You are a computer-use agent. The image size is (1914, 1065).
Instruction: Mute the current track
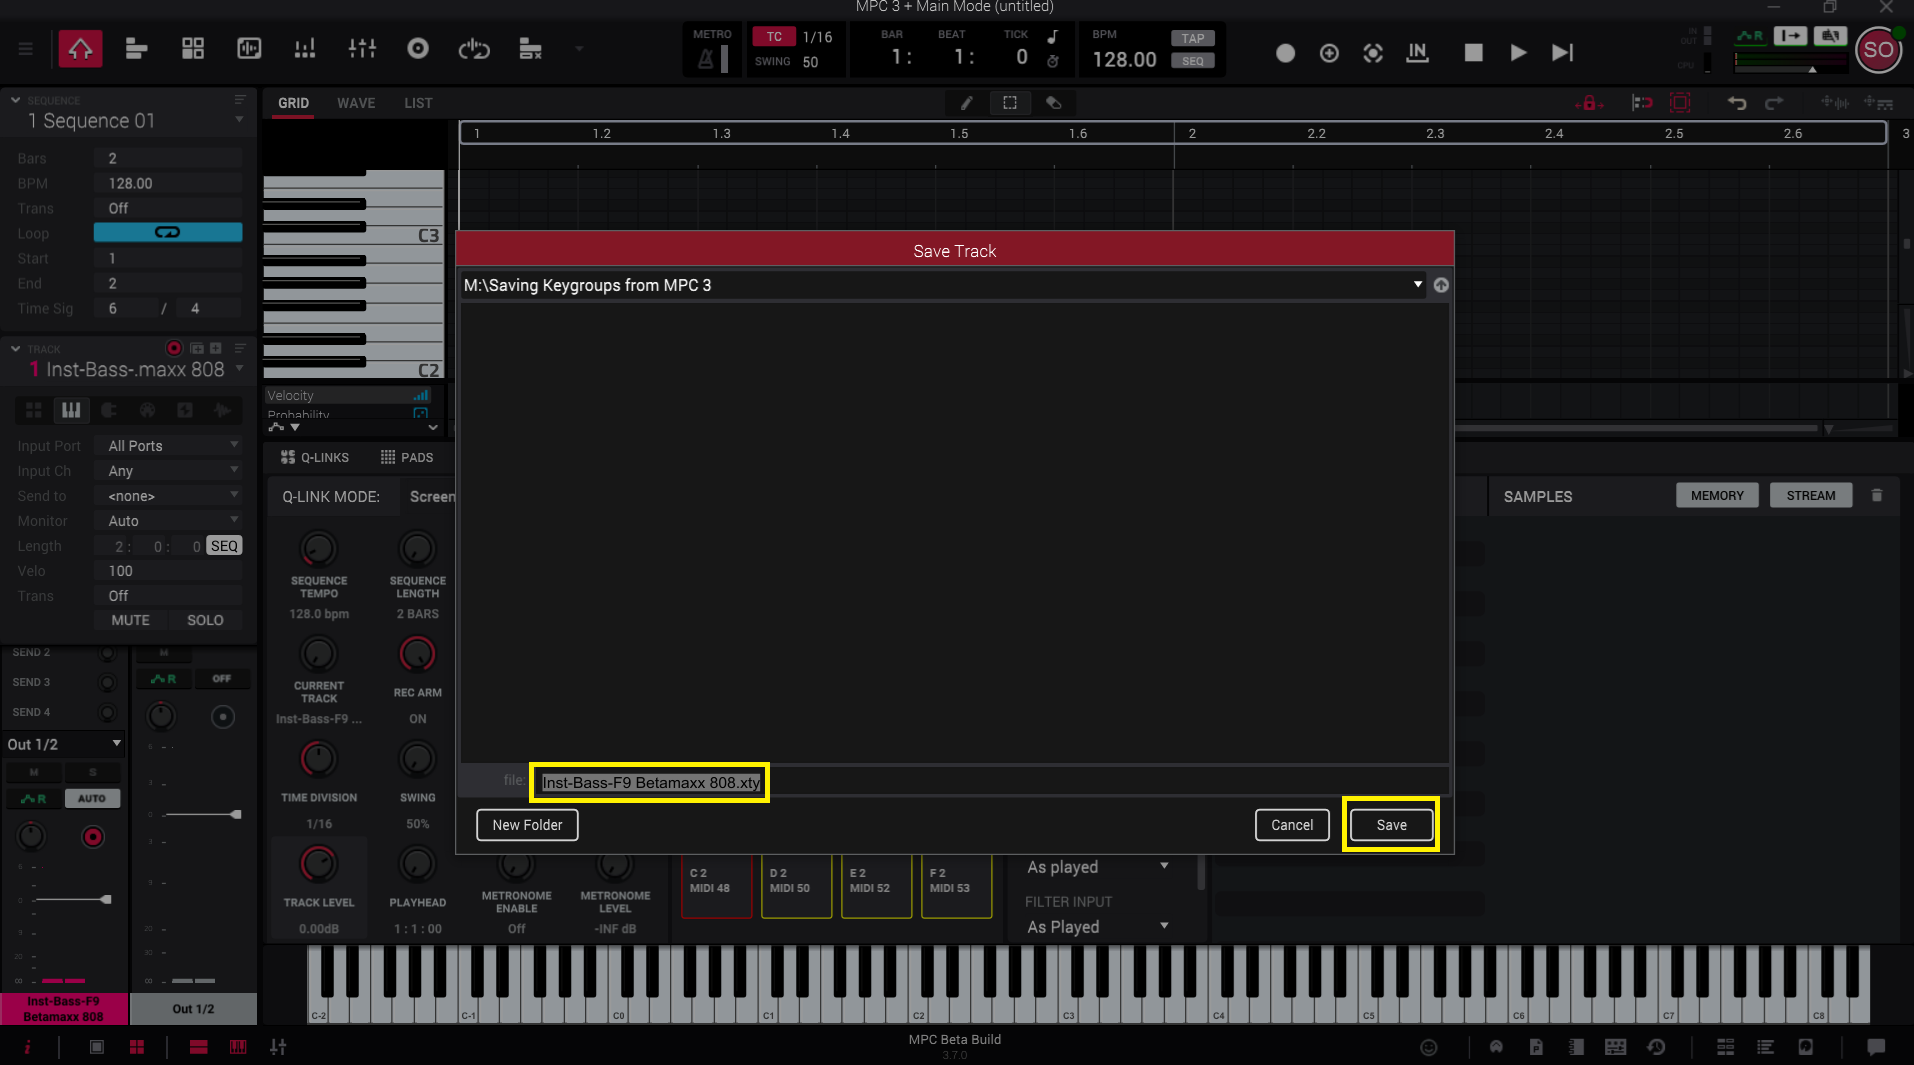[130, 620]
